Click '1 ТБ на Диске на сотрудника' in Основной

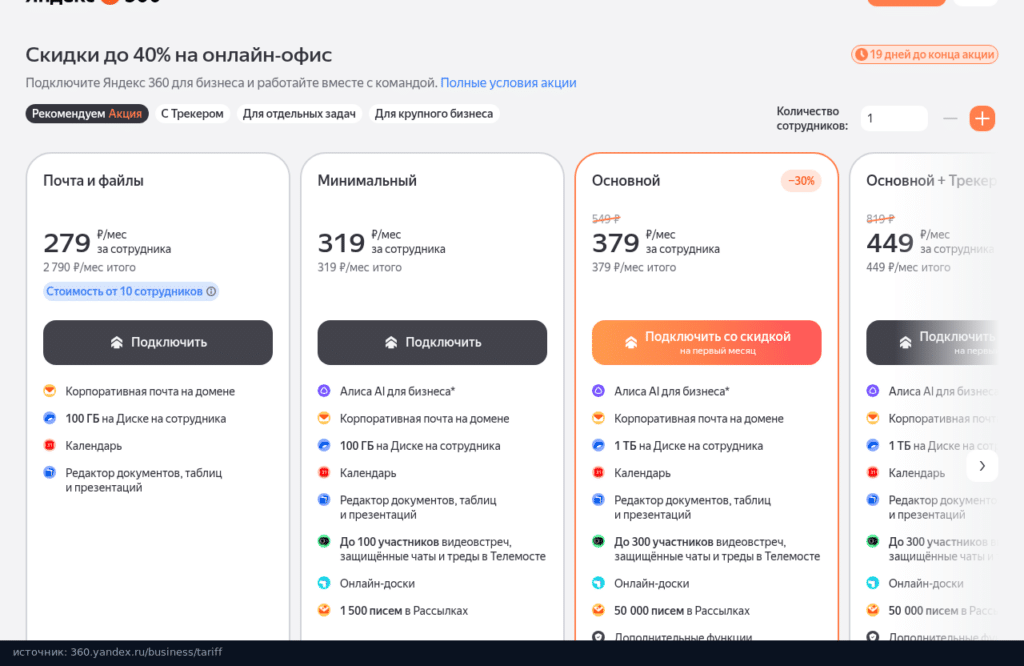click(x=688, y=446)
